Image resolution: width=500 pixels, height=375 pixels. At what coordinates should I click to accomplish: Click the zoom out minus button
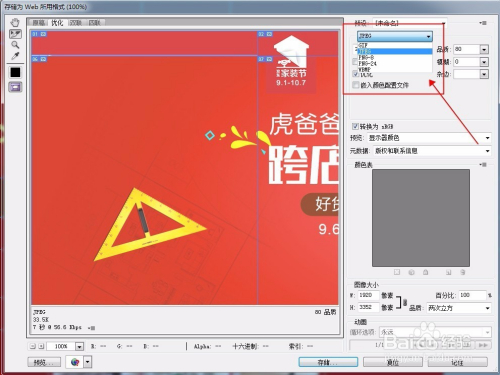click(33, 346)
